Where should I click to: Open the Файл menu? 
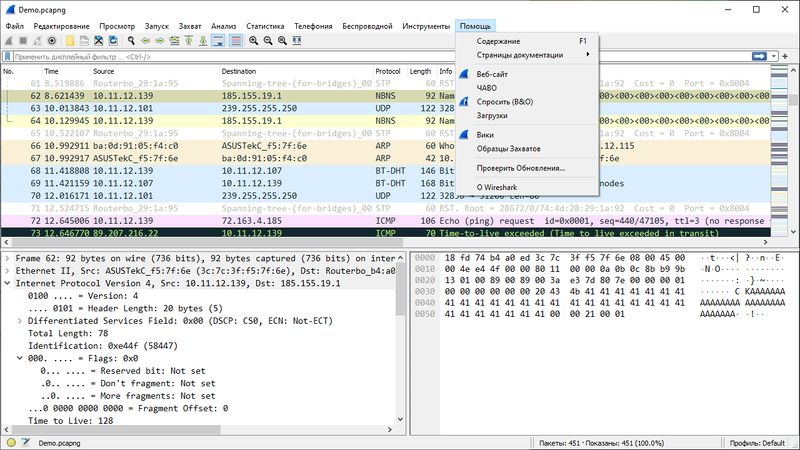pos(15,26)
